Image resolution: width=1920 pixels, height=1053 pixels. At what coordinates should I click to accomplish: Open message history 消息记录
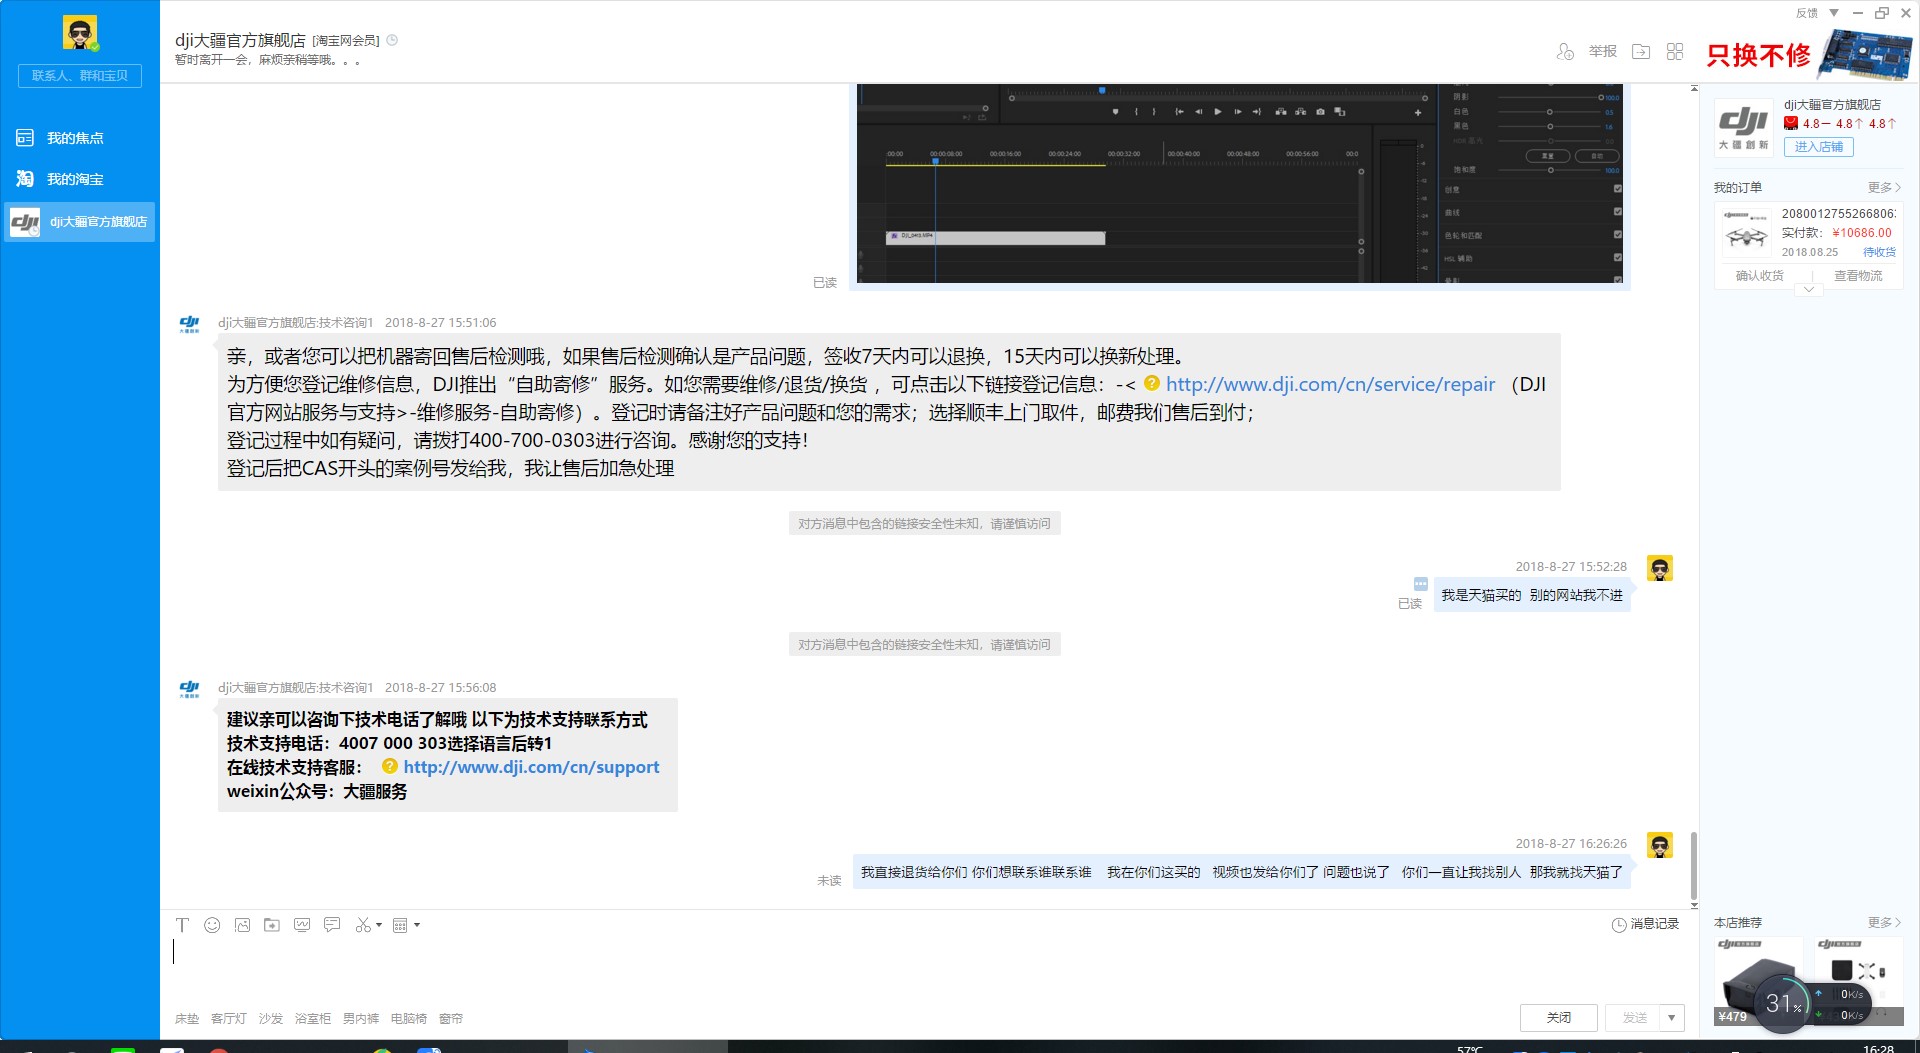[1645, 924]
